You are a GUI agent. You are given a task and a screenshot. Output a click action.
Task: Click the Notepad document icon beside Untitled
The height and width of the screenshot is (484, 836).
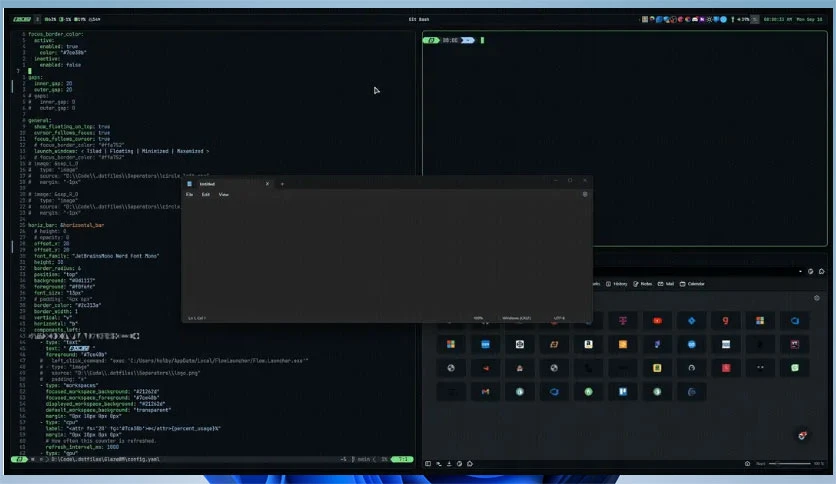tap(189, 184)
